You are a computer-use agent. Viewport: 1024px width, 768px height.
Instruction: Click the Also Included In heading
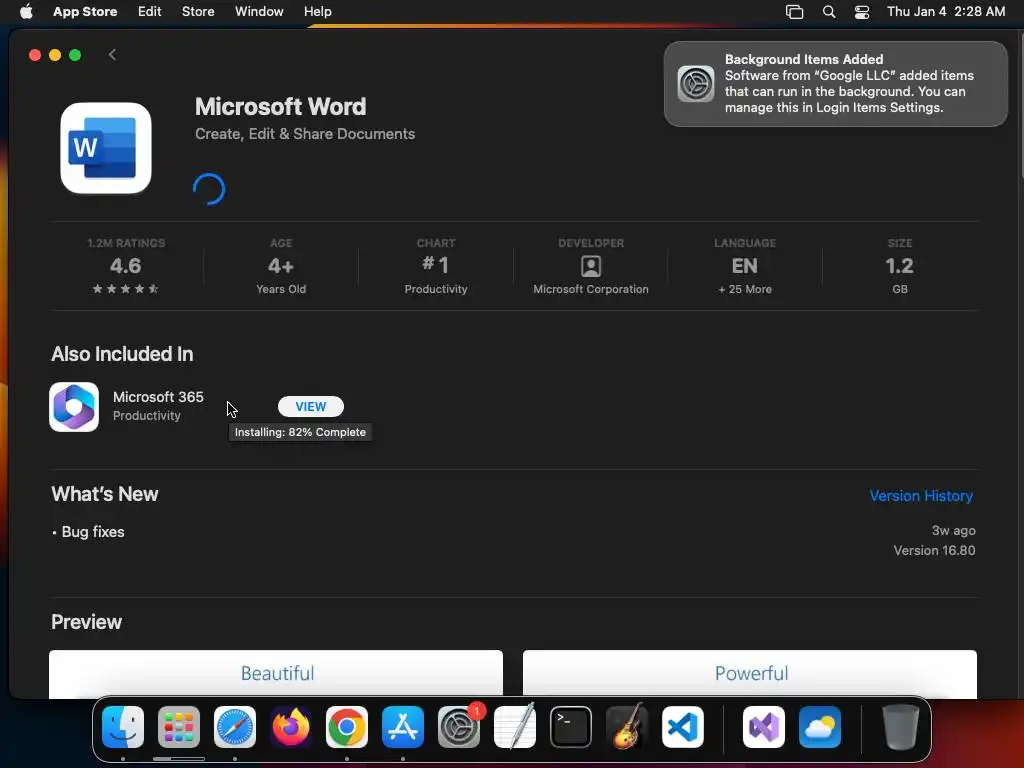tap(122, 354)
